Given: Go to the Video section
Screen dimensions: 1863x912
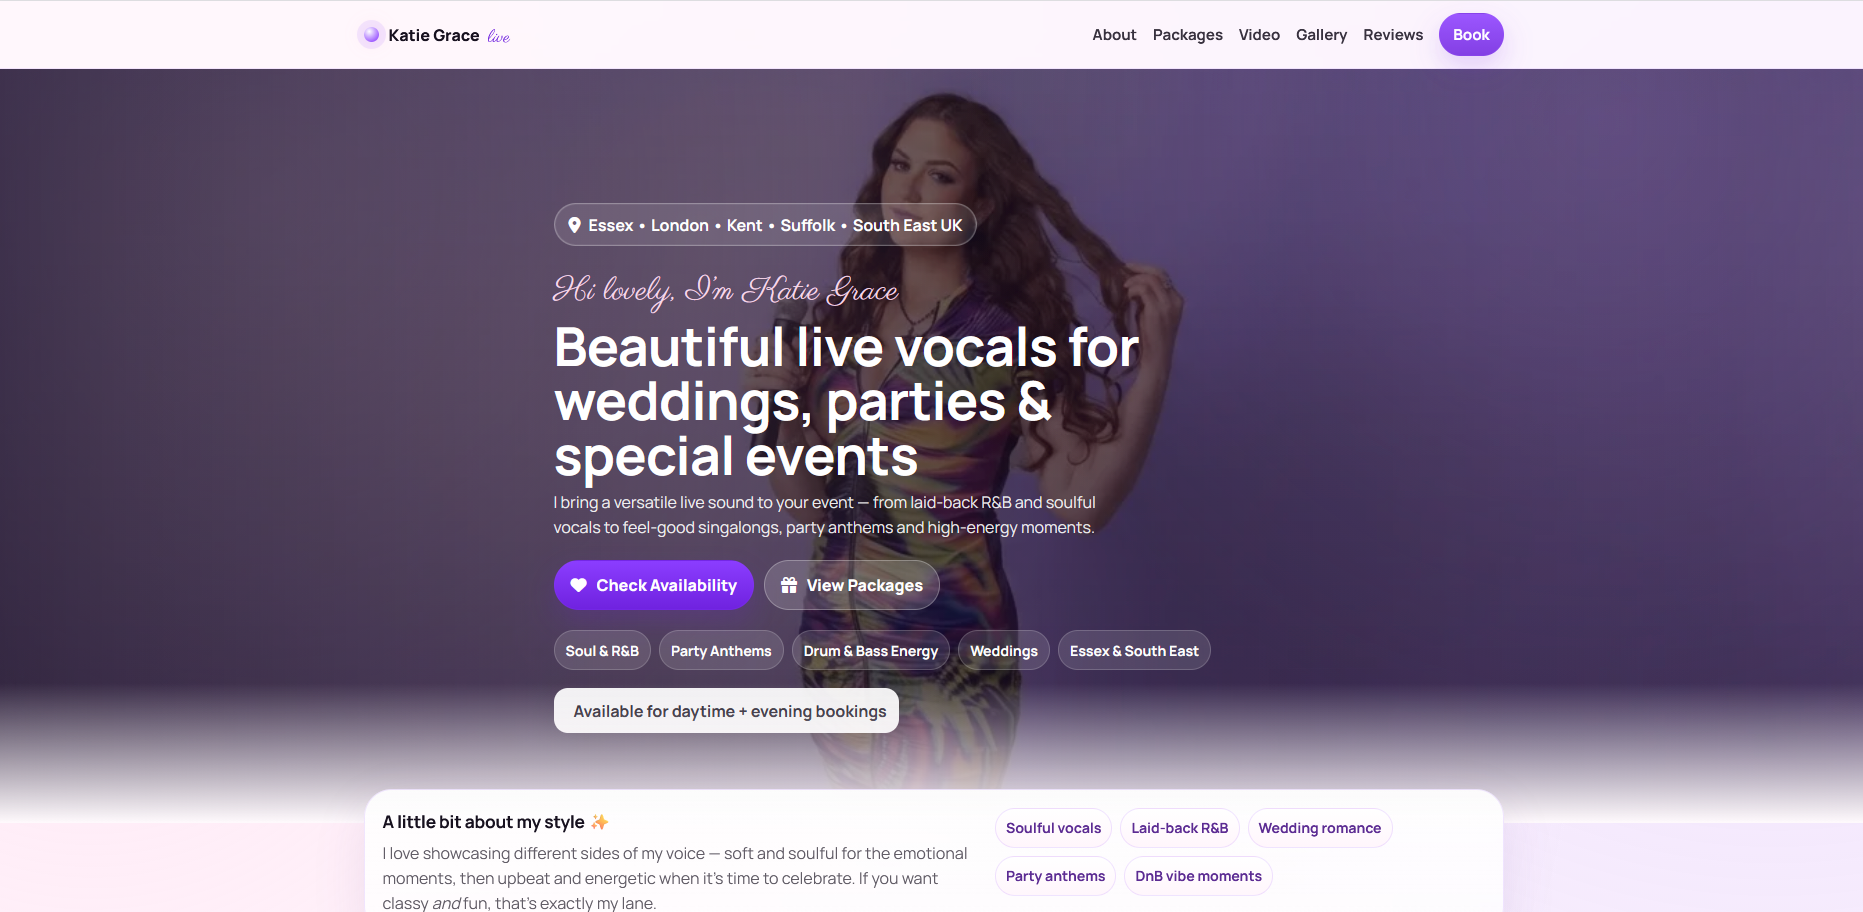Looking at the screenshot, I should [x=1259, y=35].
